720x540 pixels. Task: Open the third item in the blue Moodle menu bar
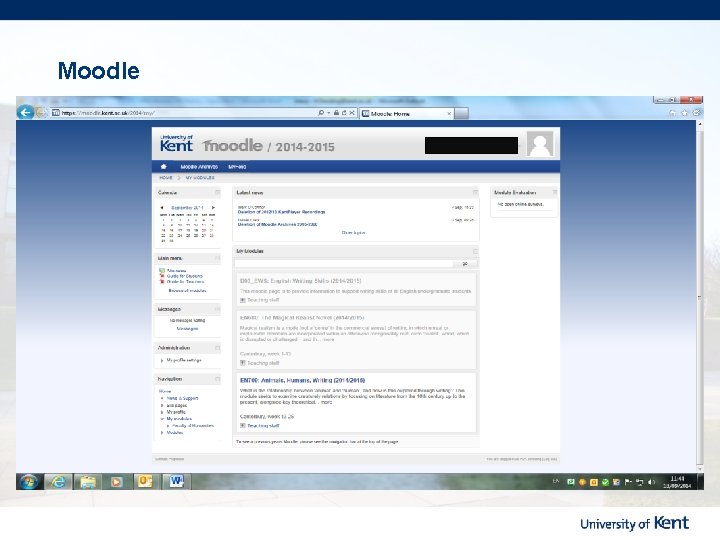pyautogui.click(x=237, y=167)
